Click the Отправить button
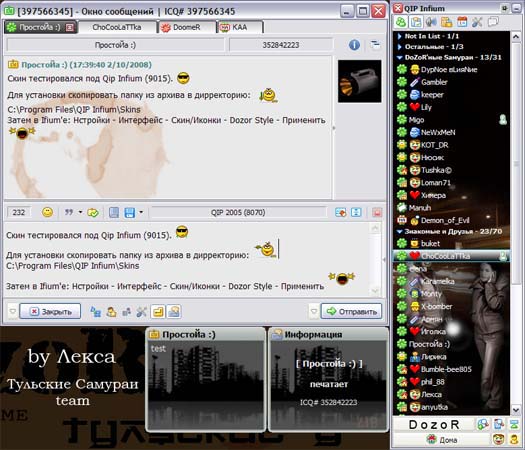 [x=352, y=311]
